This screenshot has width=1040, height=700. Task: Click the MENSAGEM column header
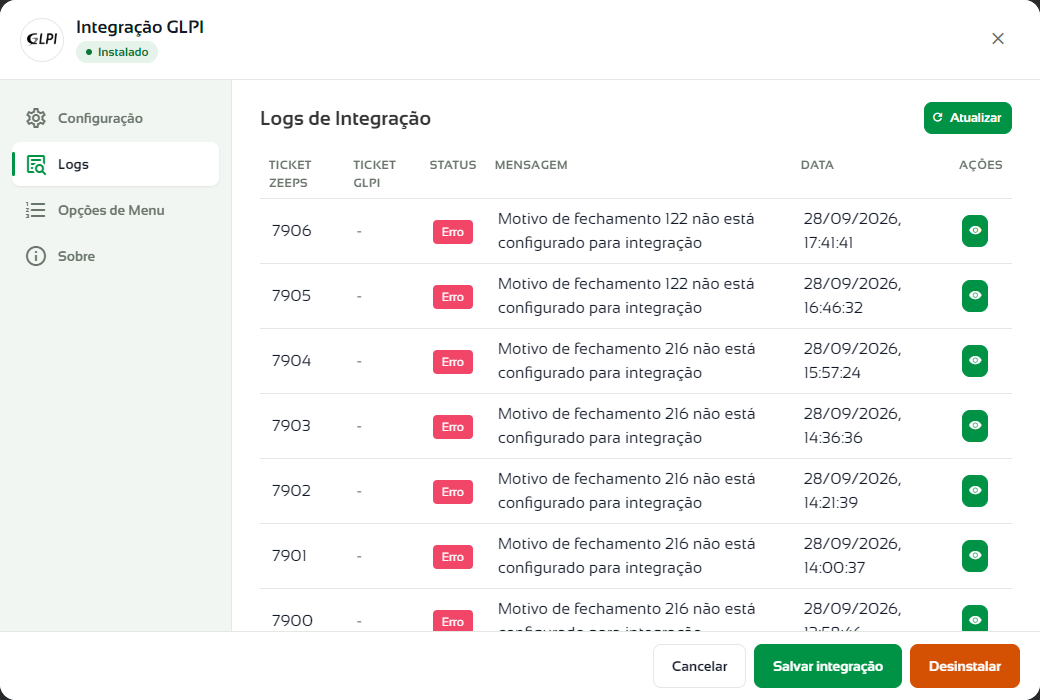[531, 165]
